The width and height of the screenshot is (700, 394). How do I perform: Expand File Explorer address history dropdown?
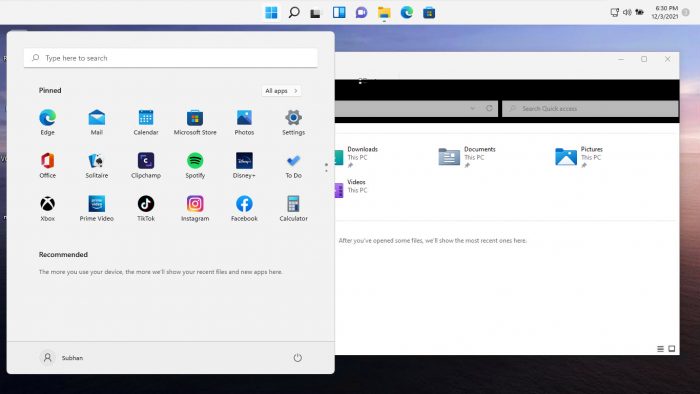pyautogui.click(x=472, y=108)
